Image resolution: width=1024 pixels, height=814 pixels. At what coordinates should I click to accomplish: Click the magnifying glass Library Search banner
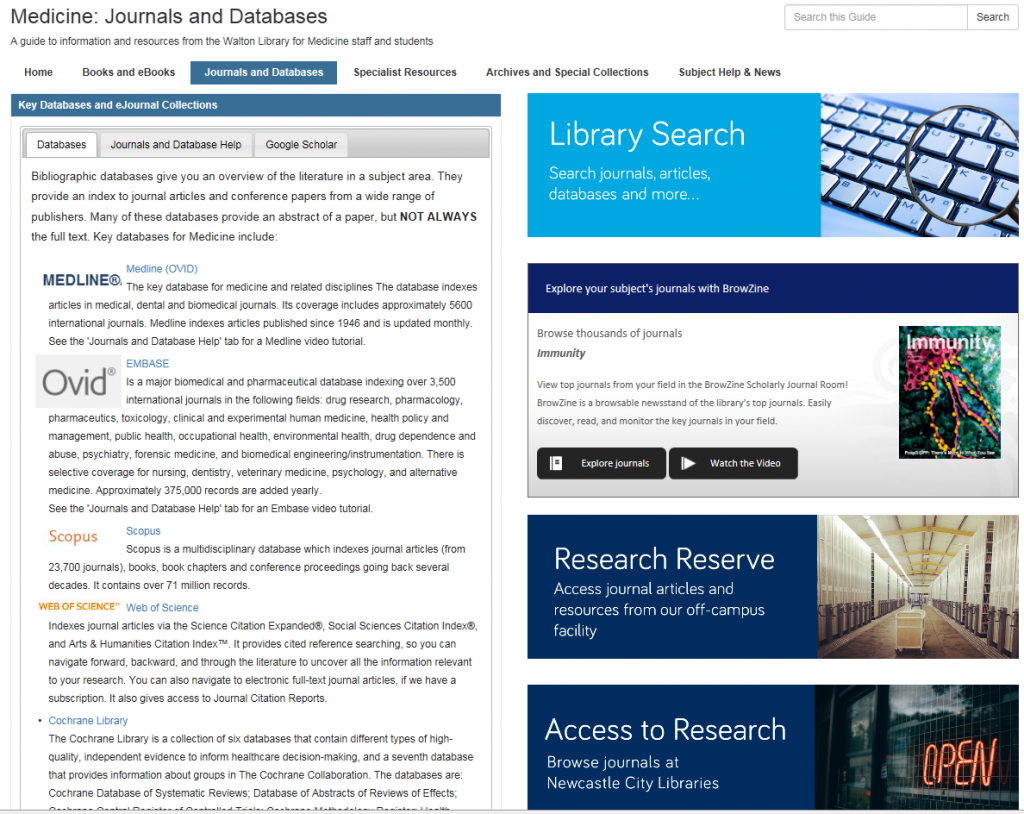coord(770,166)
